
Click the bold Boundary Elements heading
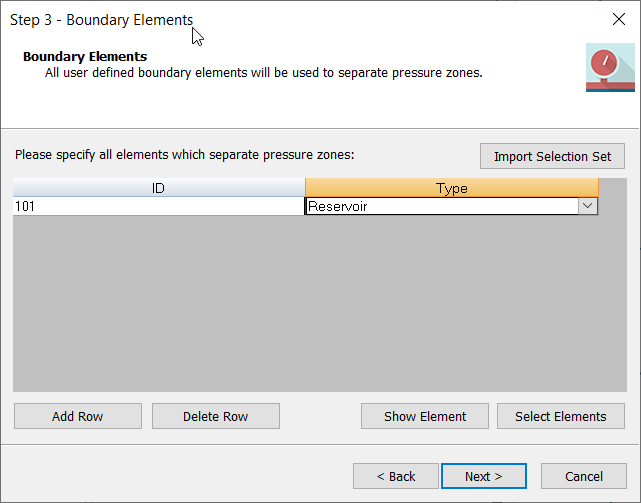pos(85,57)
